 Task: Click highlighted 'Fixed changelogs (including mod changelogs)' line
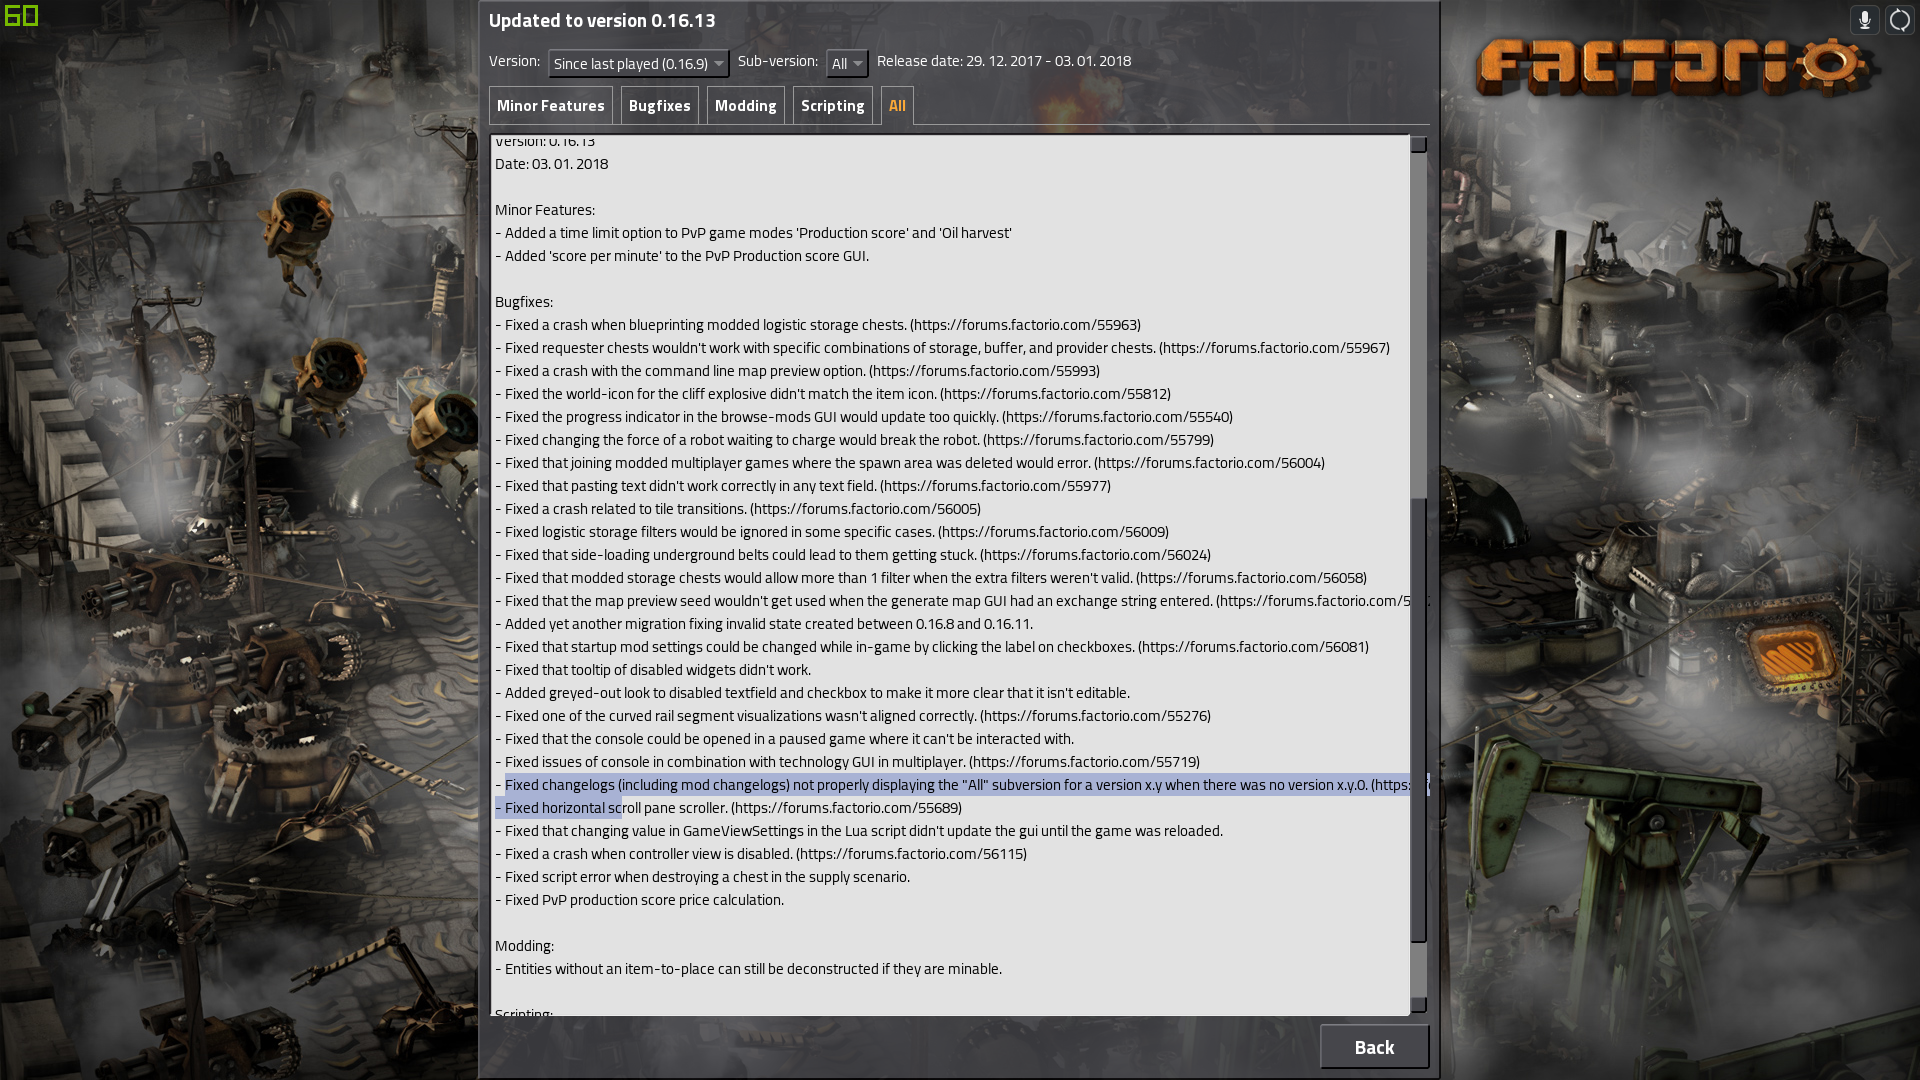point(952,785)
